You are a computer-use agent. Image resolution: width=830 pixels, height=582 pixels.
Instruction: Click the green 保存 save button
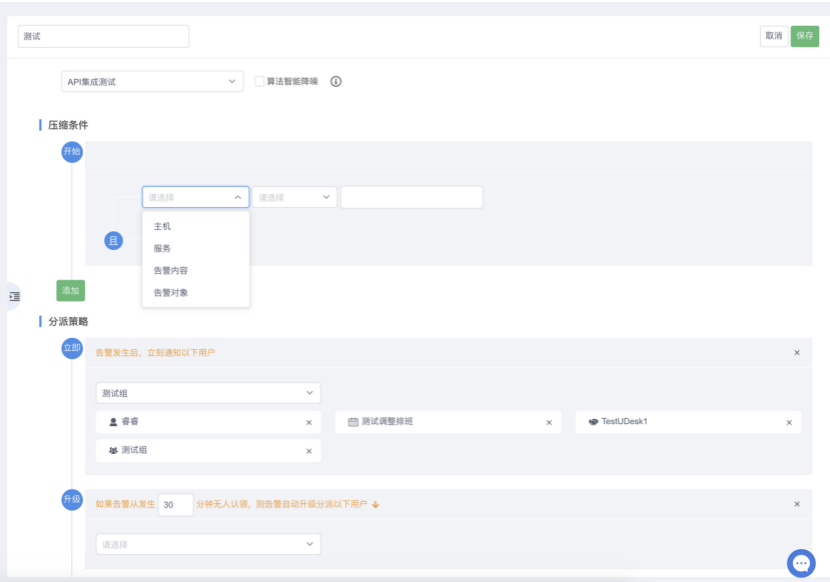(x=805, y=36)
